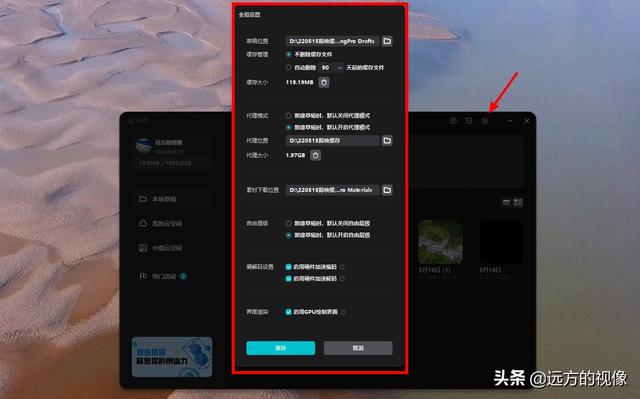Select 自动删除 cache radio option
The image size is (640, 399).
click(289, 68)
